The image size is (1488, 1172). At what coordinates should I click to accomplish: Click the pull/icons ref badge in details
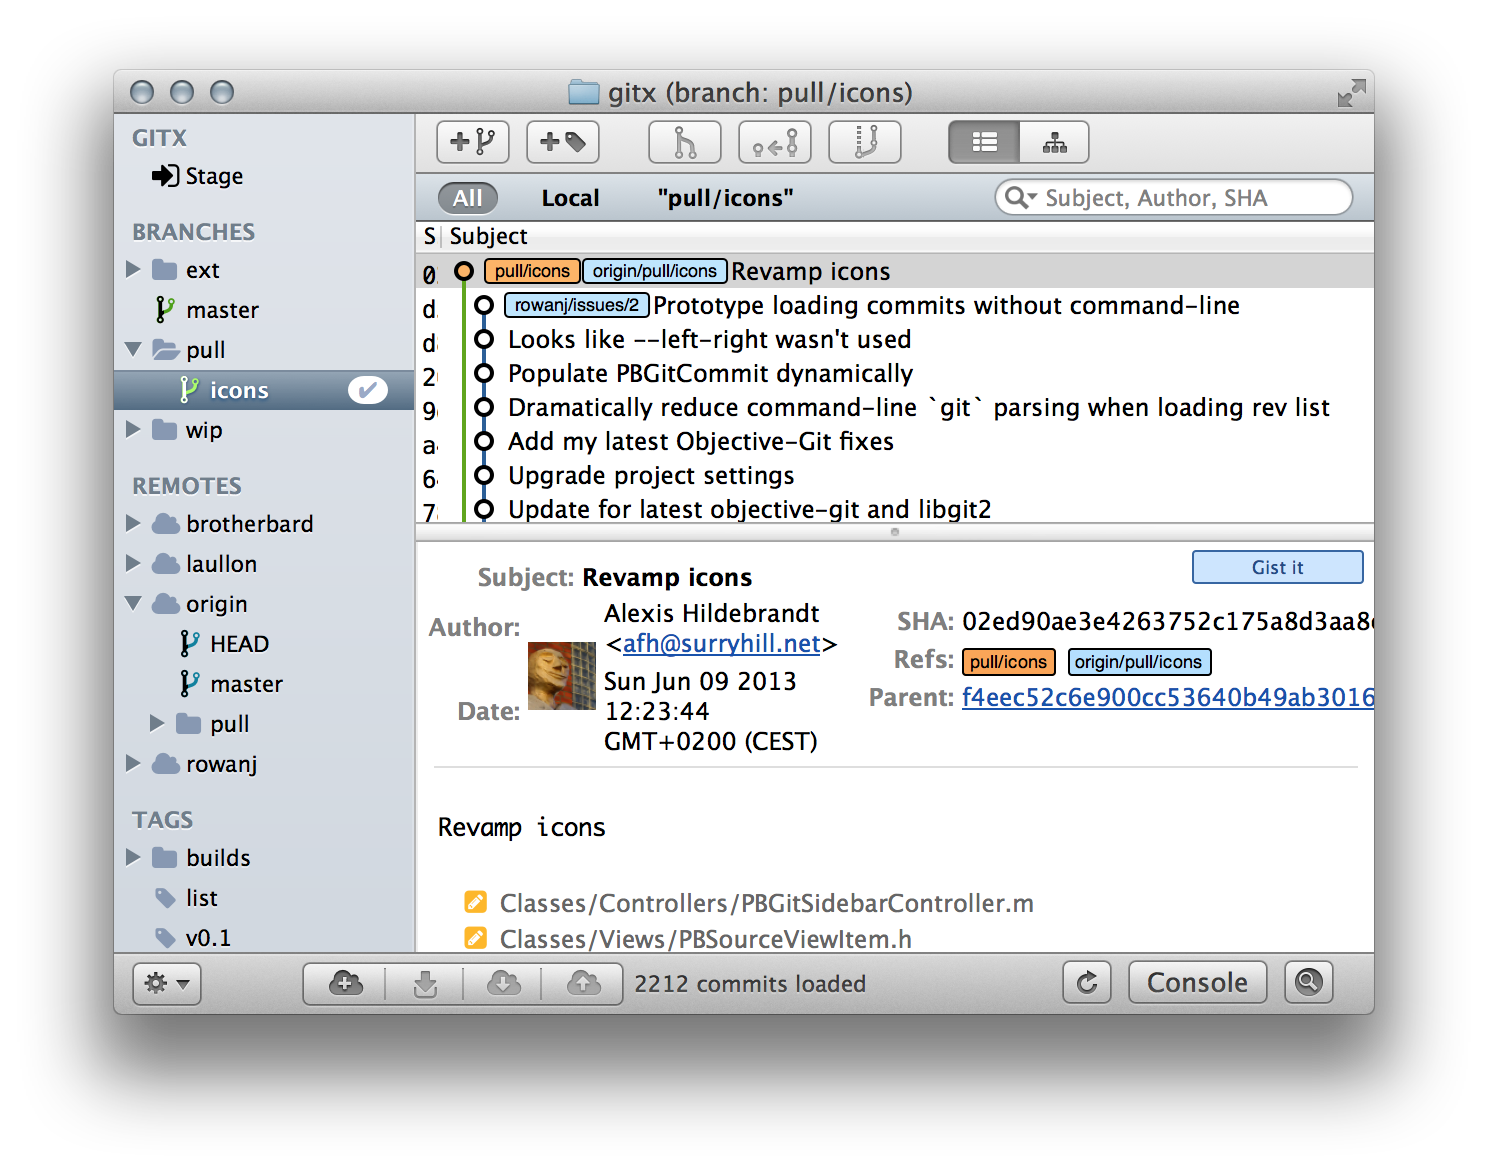[1008, 662]
